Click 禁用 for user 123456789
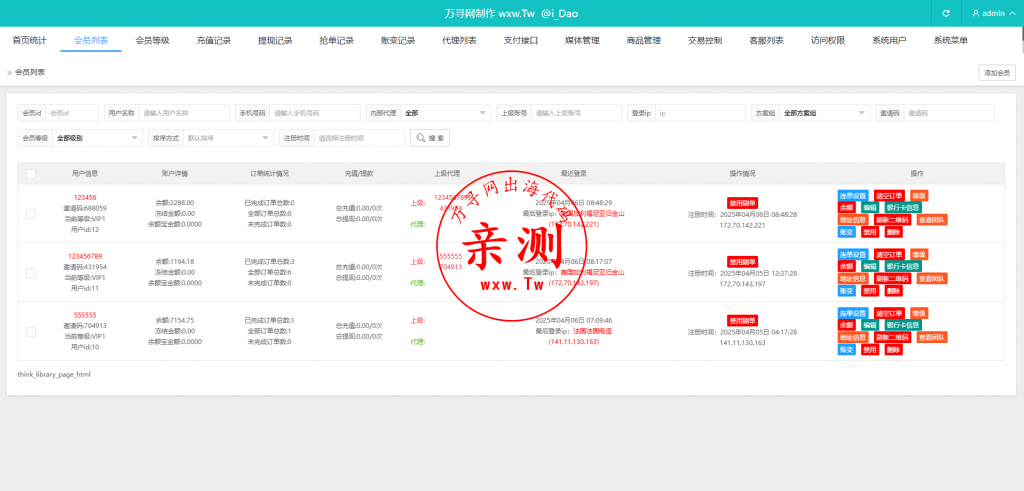The height and width of the screenshot is (491, 1024). (x=869, y=291)
